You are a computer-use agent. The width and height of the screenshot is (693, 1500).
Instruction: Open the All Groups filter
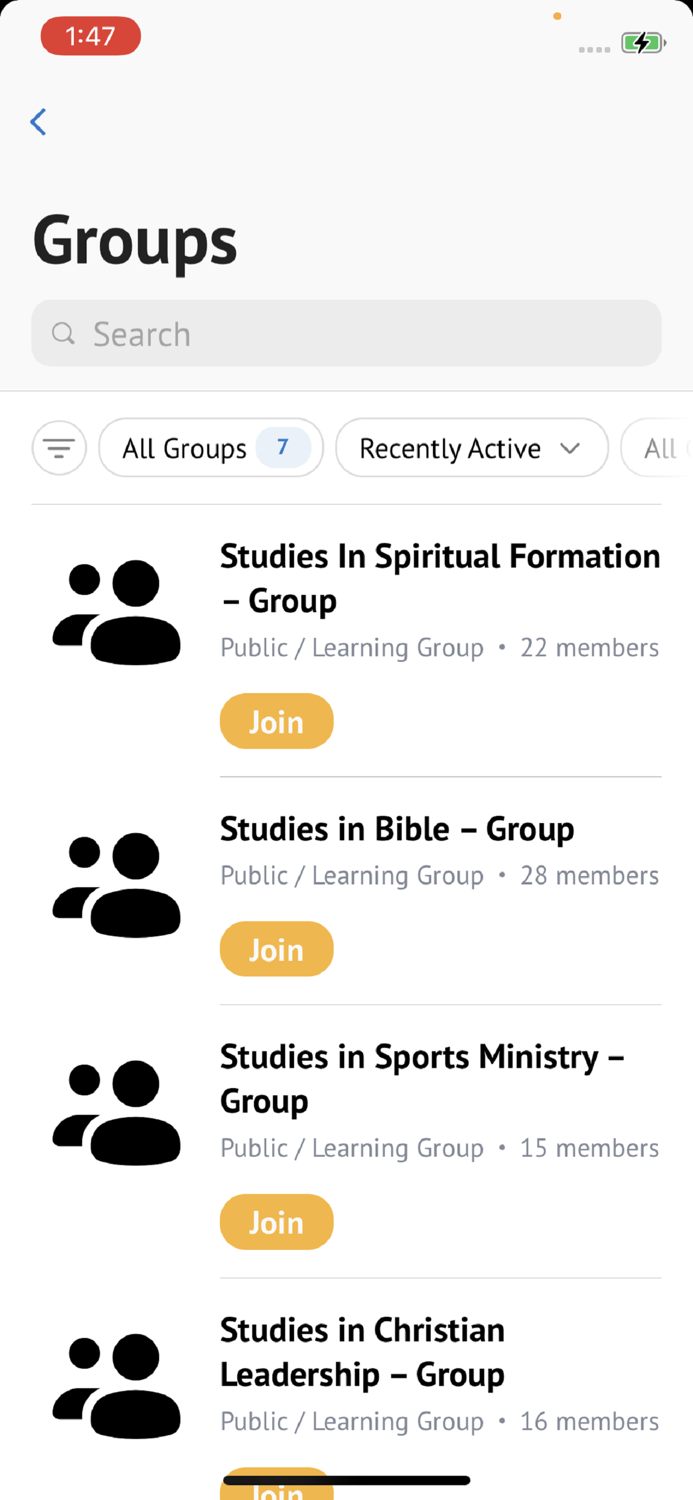point(210,448)
